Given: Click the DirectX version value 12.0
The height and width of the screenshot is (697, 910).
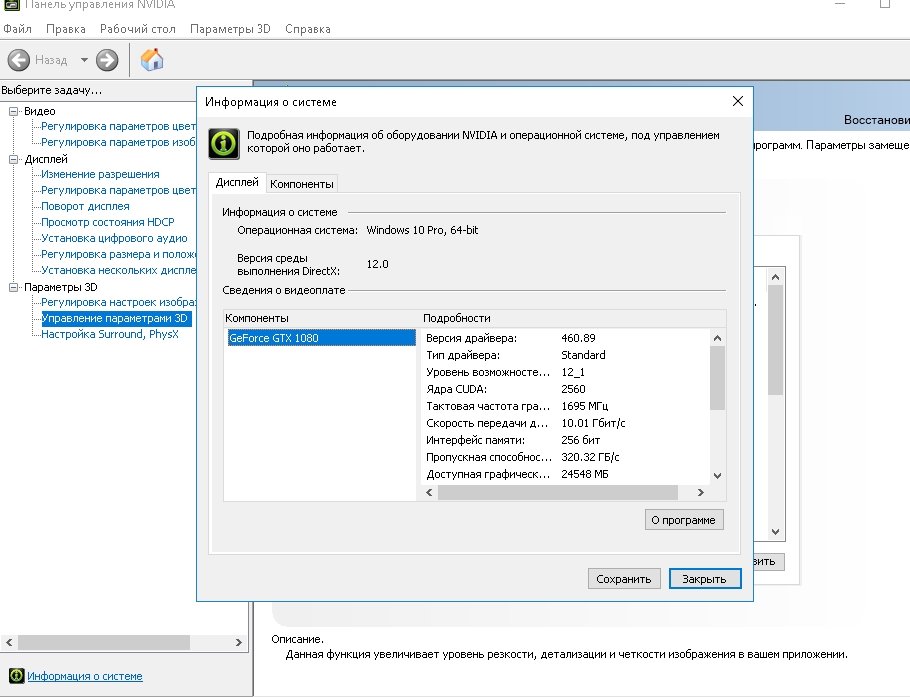Looking at the screenshot, I should point(377,265).
